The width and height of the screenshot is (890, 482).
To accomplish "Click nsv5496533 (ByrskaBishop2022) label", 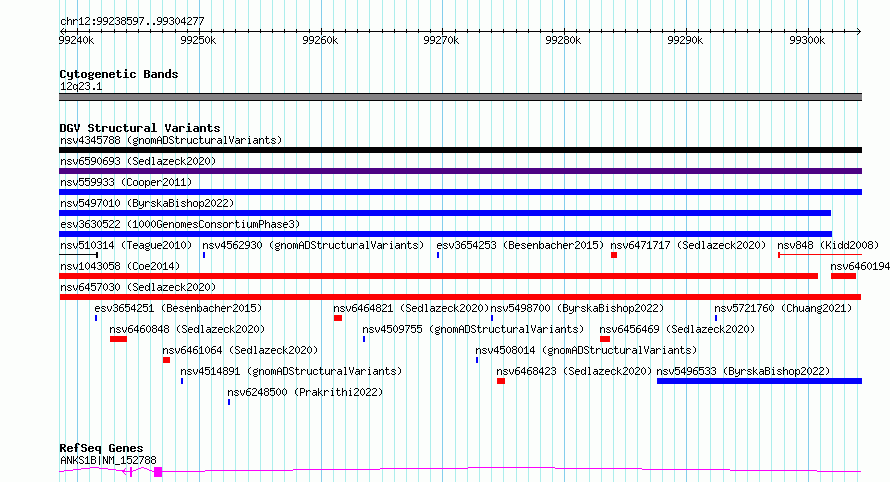I will (x=744, y=371).
